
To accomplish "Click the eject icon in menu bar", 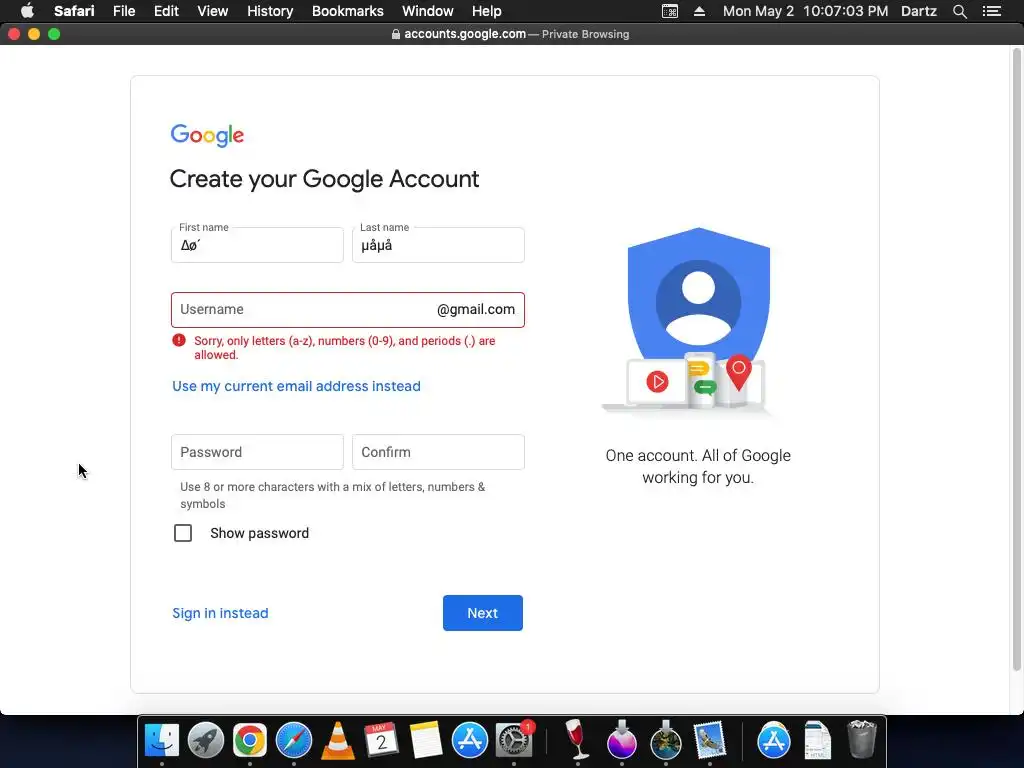I will point(699,11).
